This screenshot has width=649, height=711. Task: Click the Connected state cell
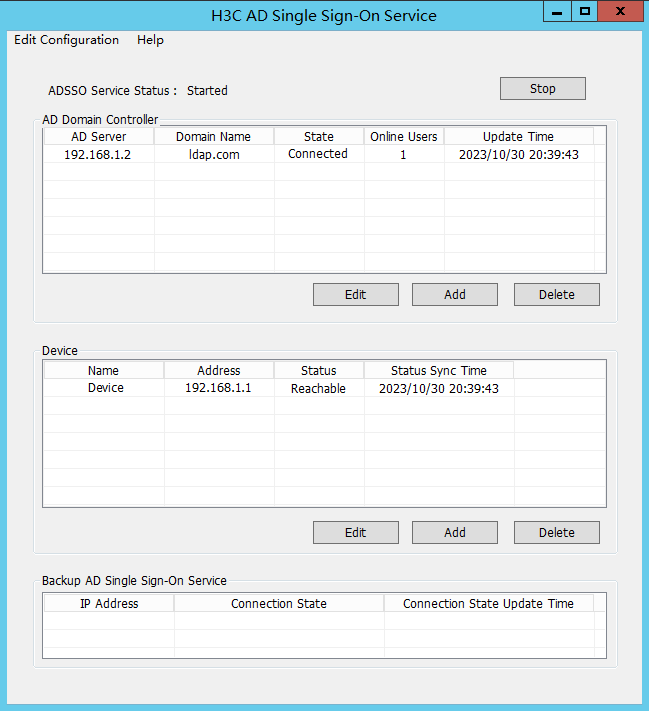pyautogui.click(x=318, y=154)
